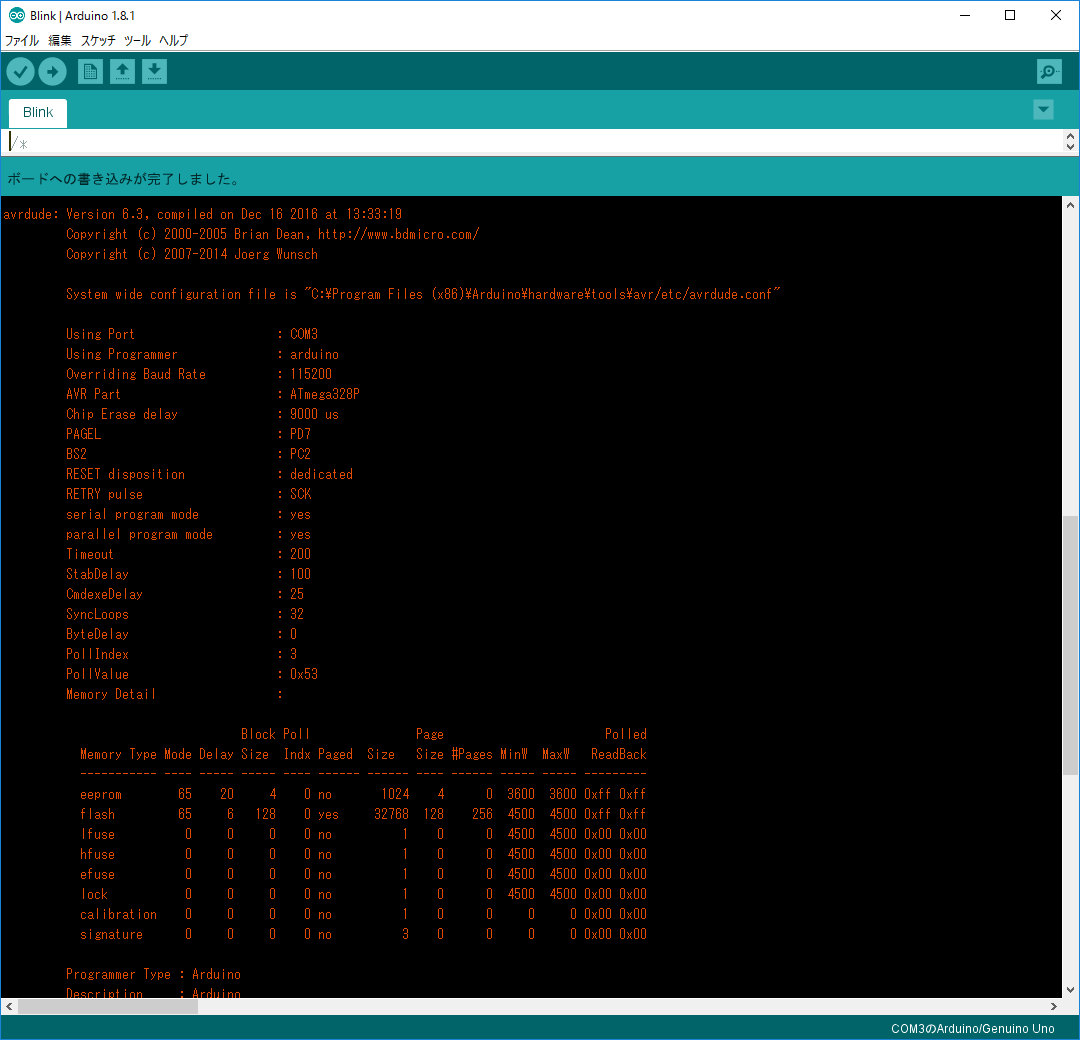Open the スケッチ menu

(98, 41)
